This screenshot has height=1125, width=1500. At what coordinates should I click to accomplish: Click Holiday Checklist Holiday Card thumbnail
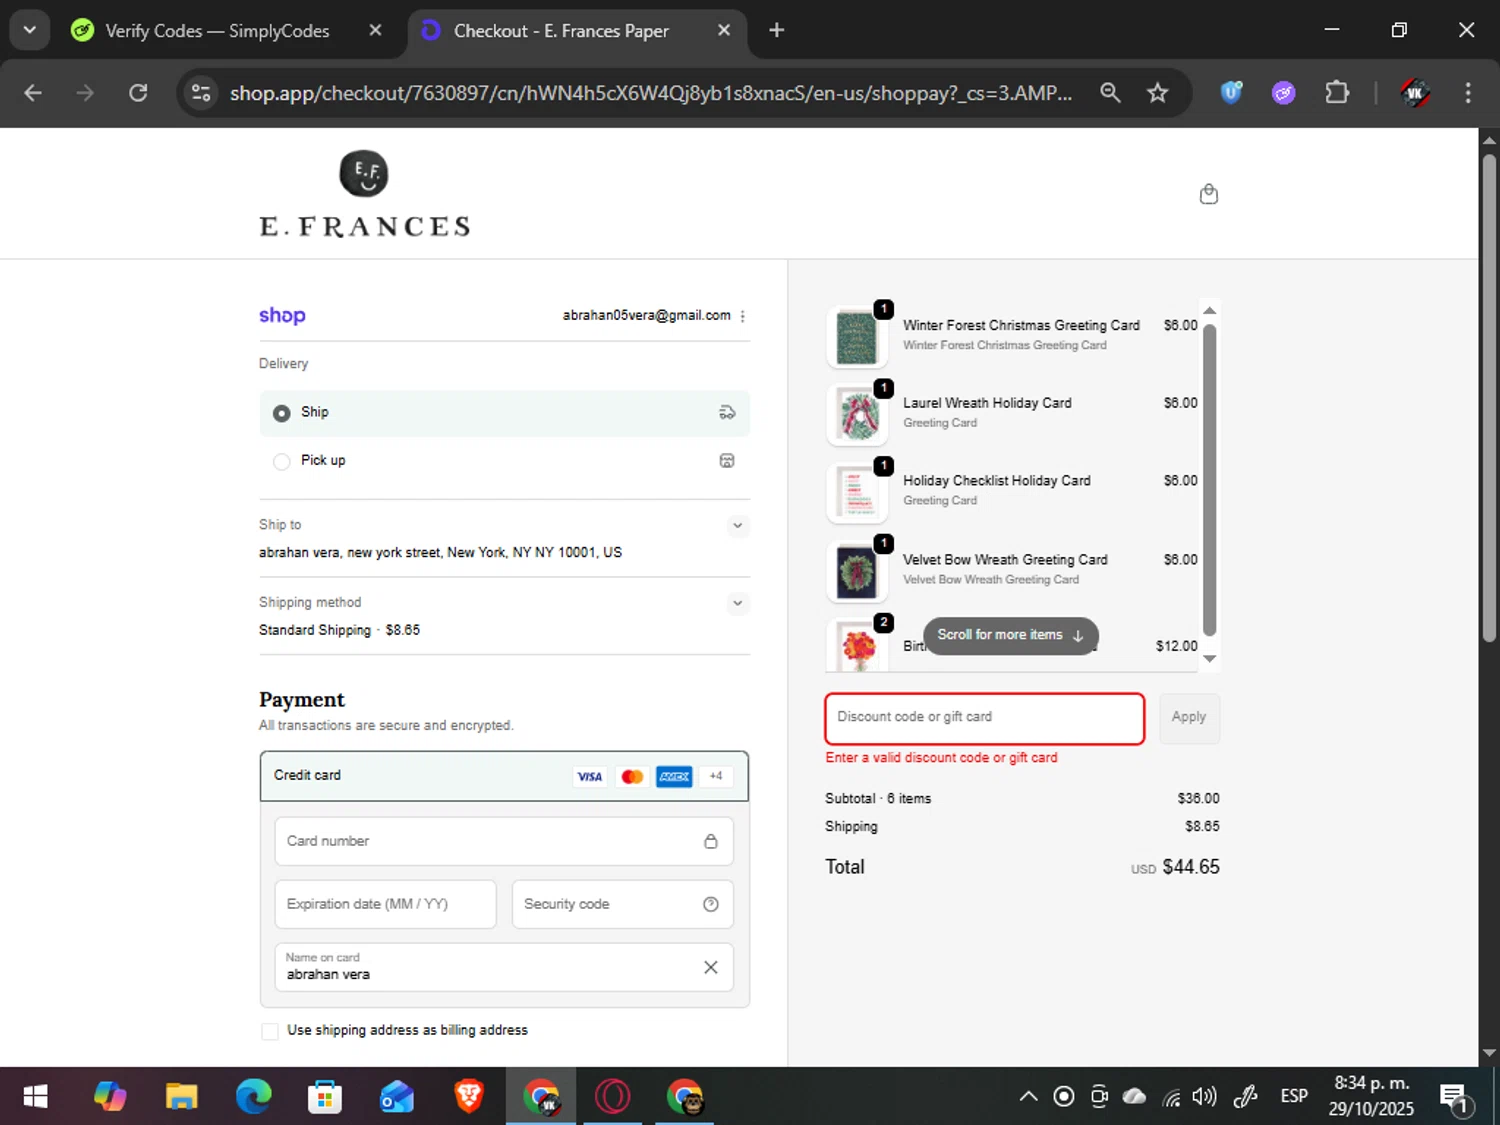click(857, 493)
